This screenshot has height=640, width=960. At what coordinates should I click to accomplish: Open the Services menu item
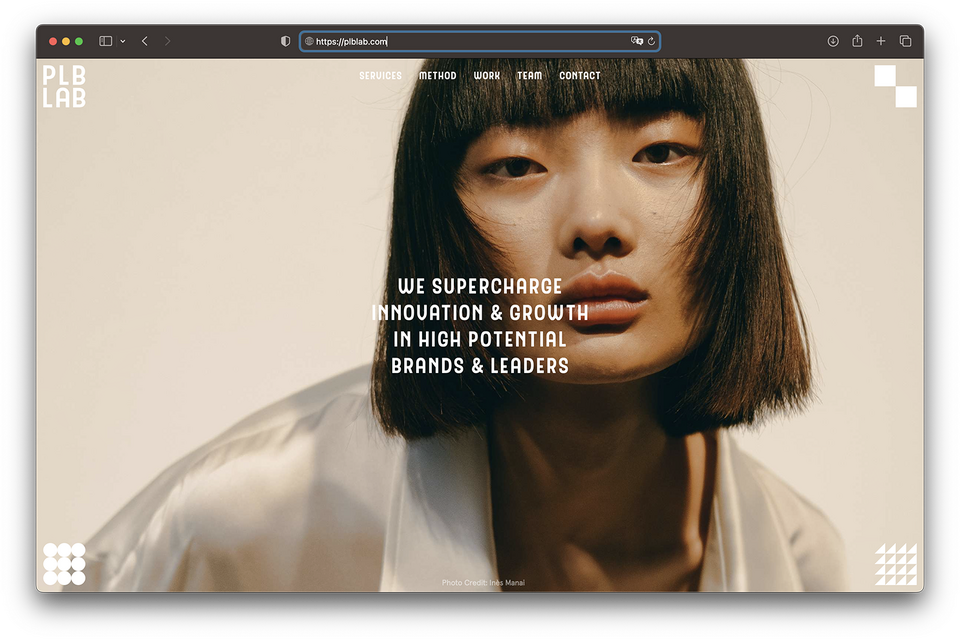tap(380, 76)
